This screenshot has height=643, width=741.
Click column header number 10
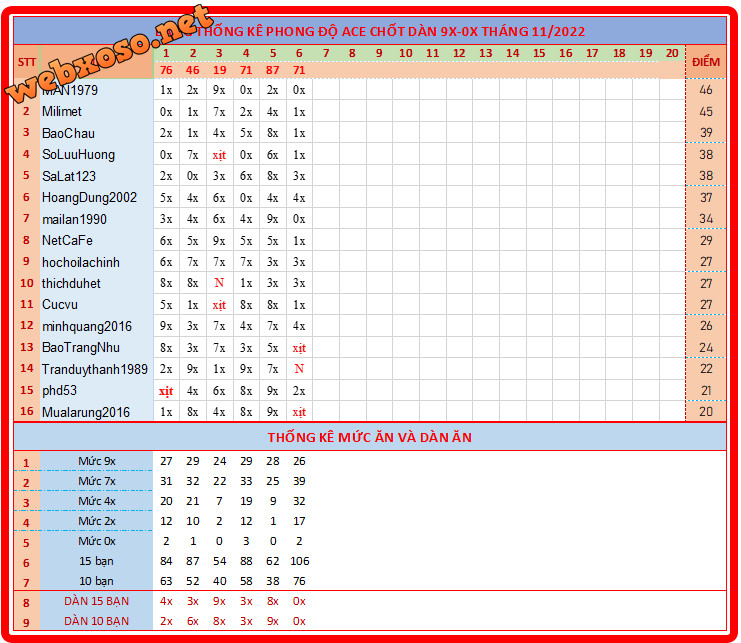[x=405, y=53]
